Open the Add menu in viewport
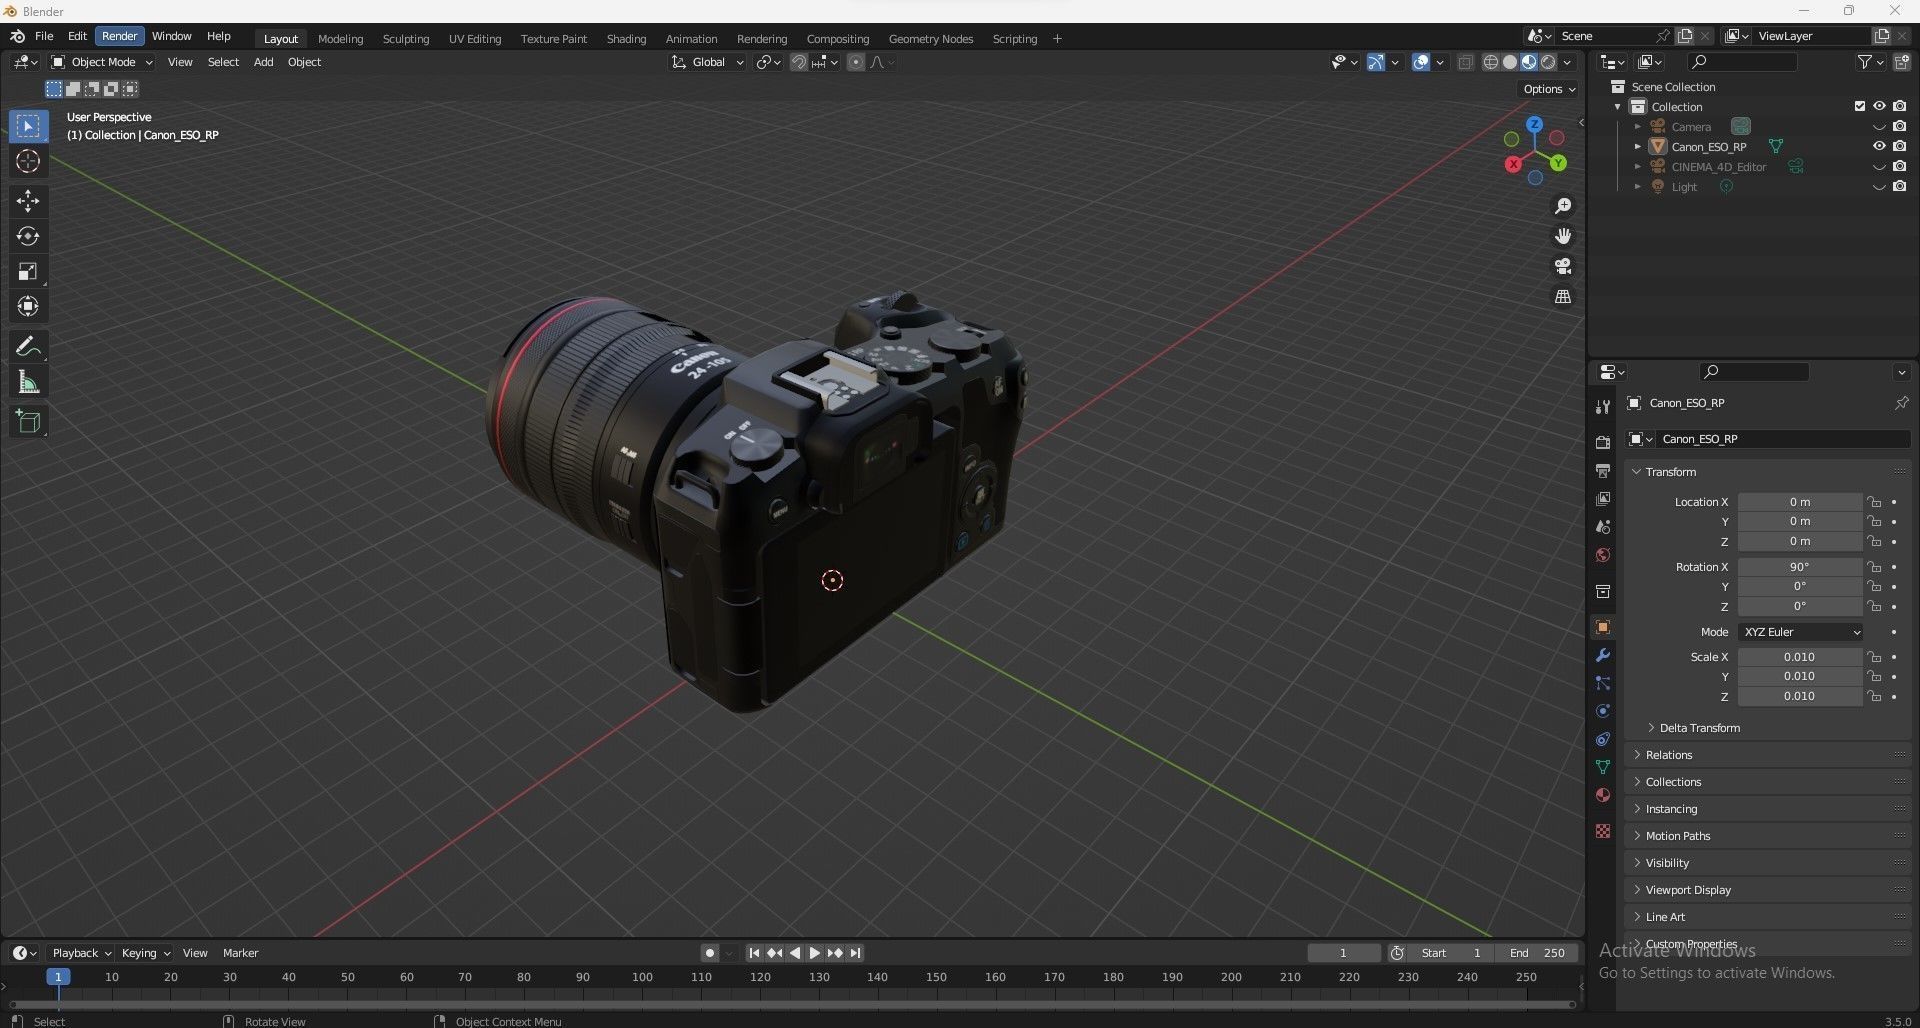The width and height of the screenshot is (1920, 1028). click(263, 62)
